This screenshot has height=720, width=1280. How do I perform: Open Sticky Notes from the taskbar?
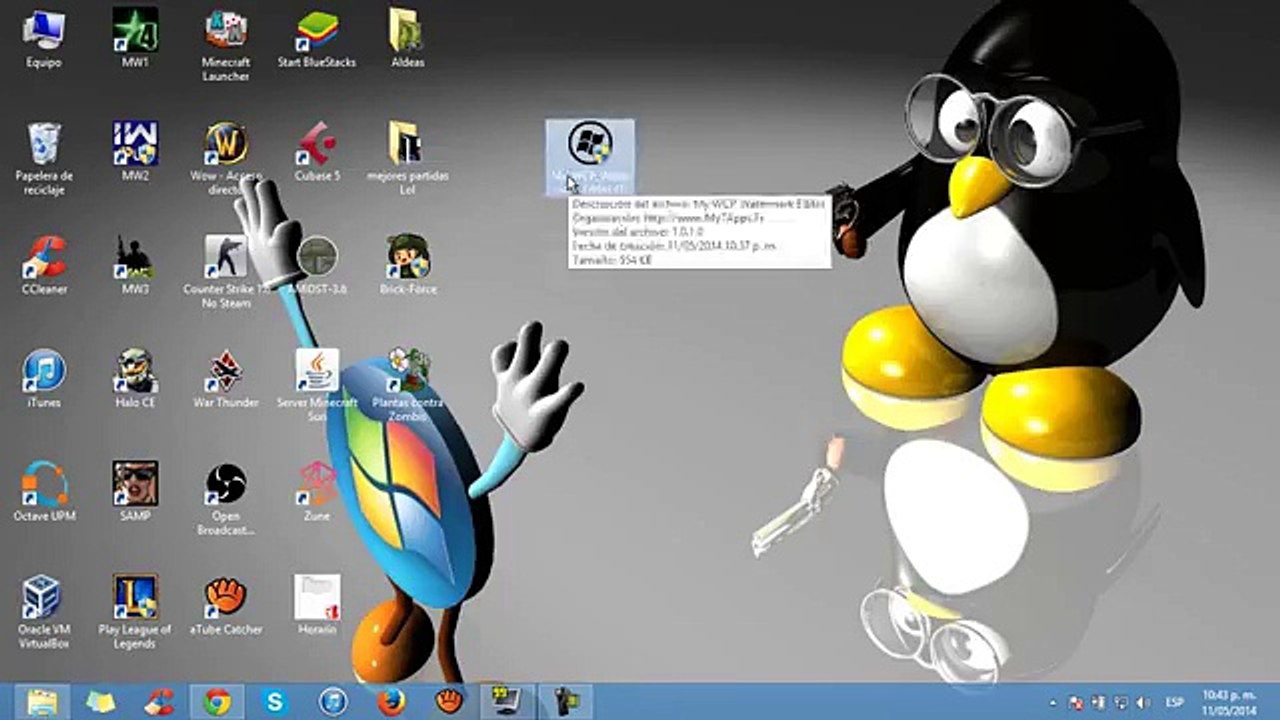(100, 702)
